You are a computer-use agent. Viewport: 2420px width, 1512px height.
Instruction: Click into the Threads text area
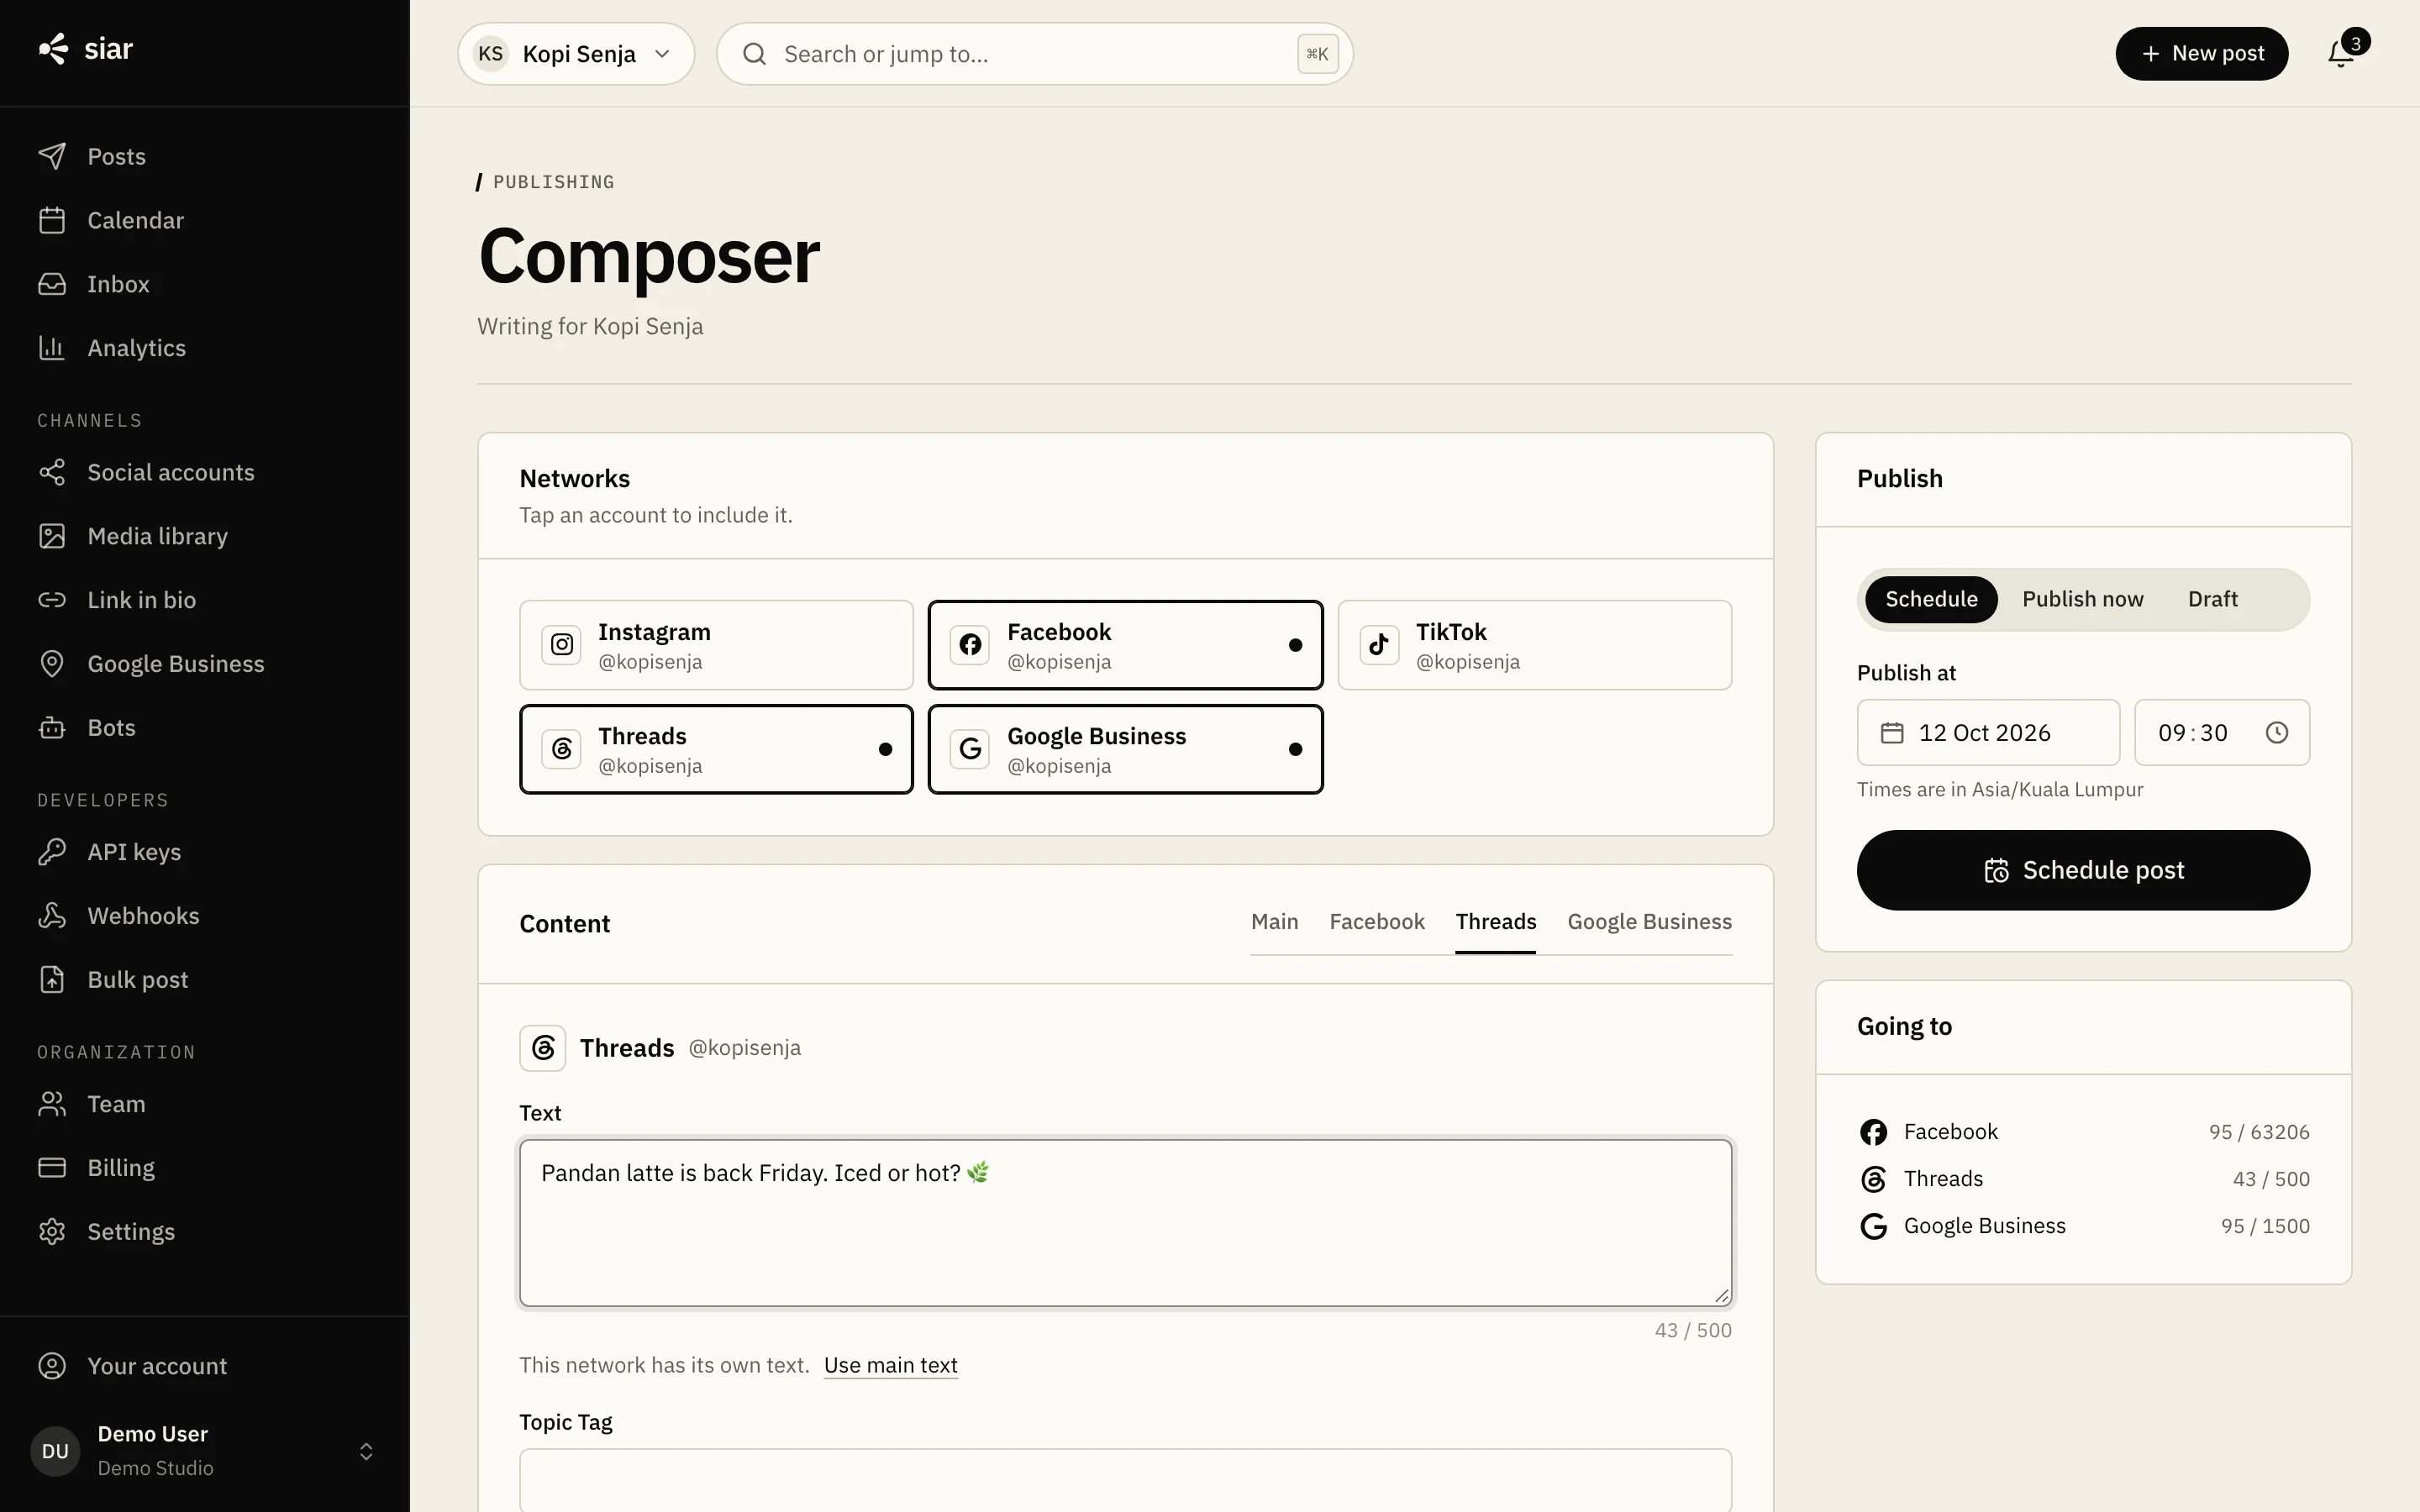click(1125, 1223)
